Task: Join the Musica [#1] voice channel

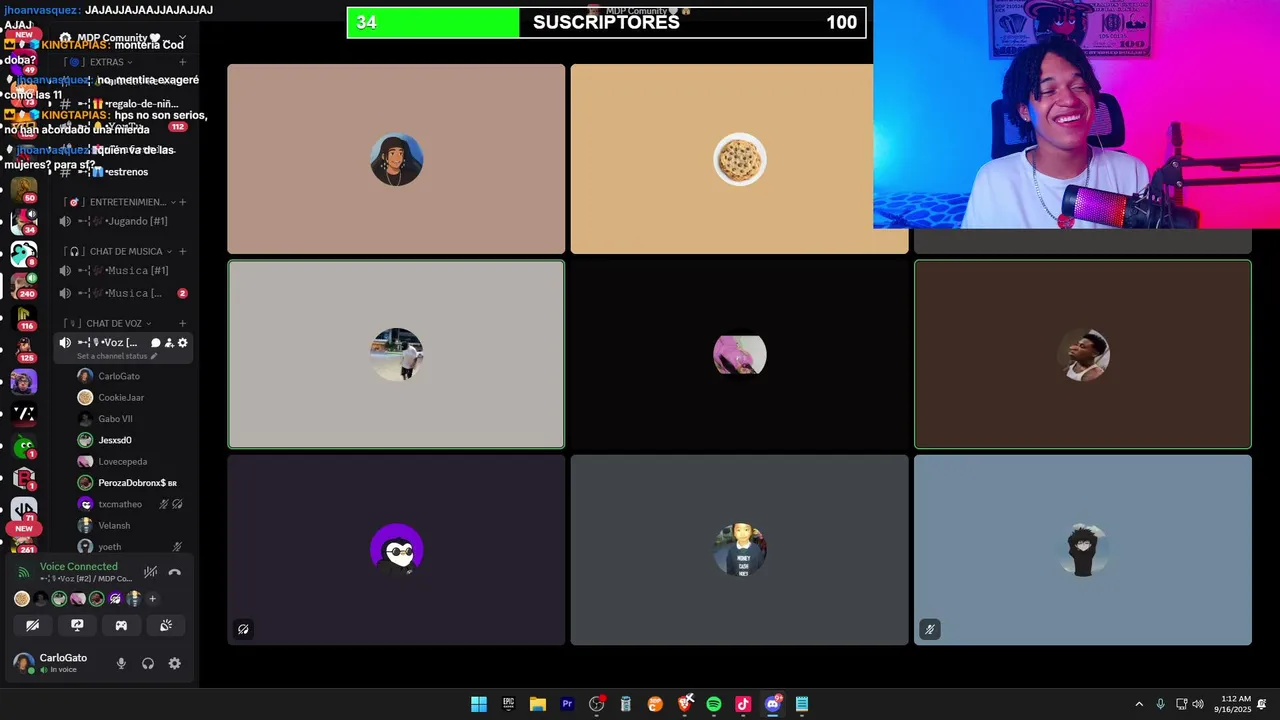Action: 123,271
